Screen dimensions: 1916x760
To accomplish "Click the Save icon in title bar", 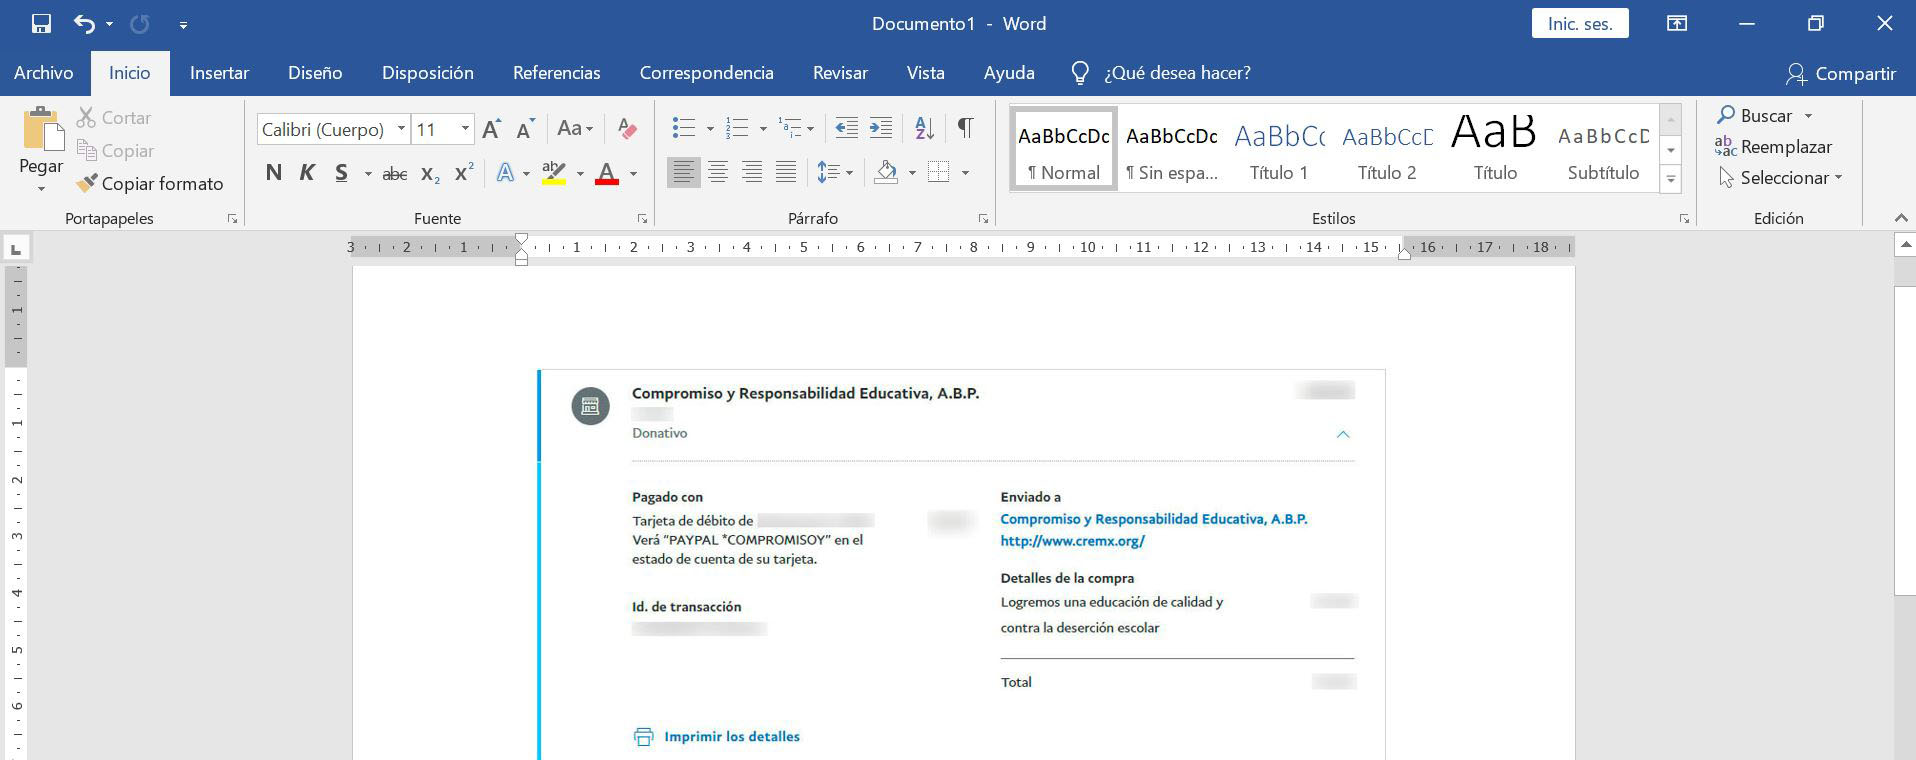I will pos(41,24).
